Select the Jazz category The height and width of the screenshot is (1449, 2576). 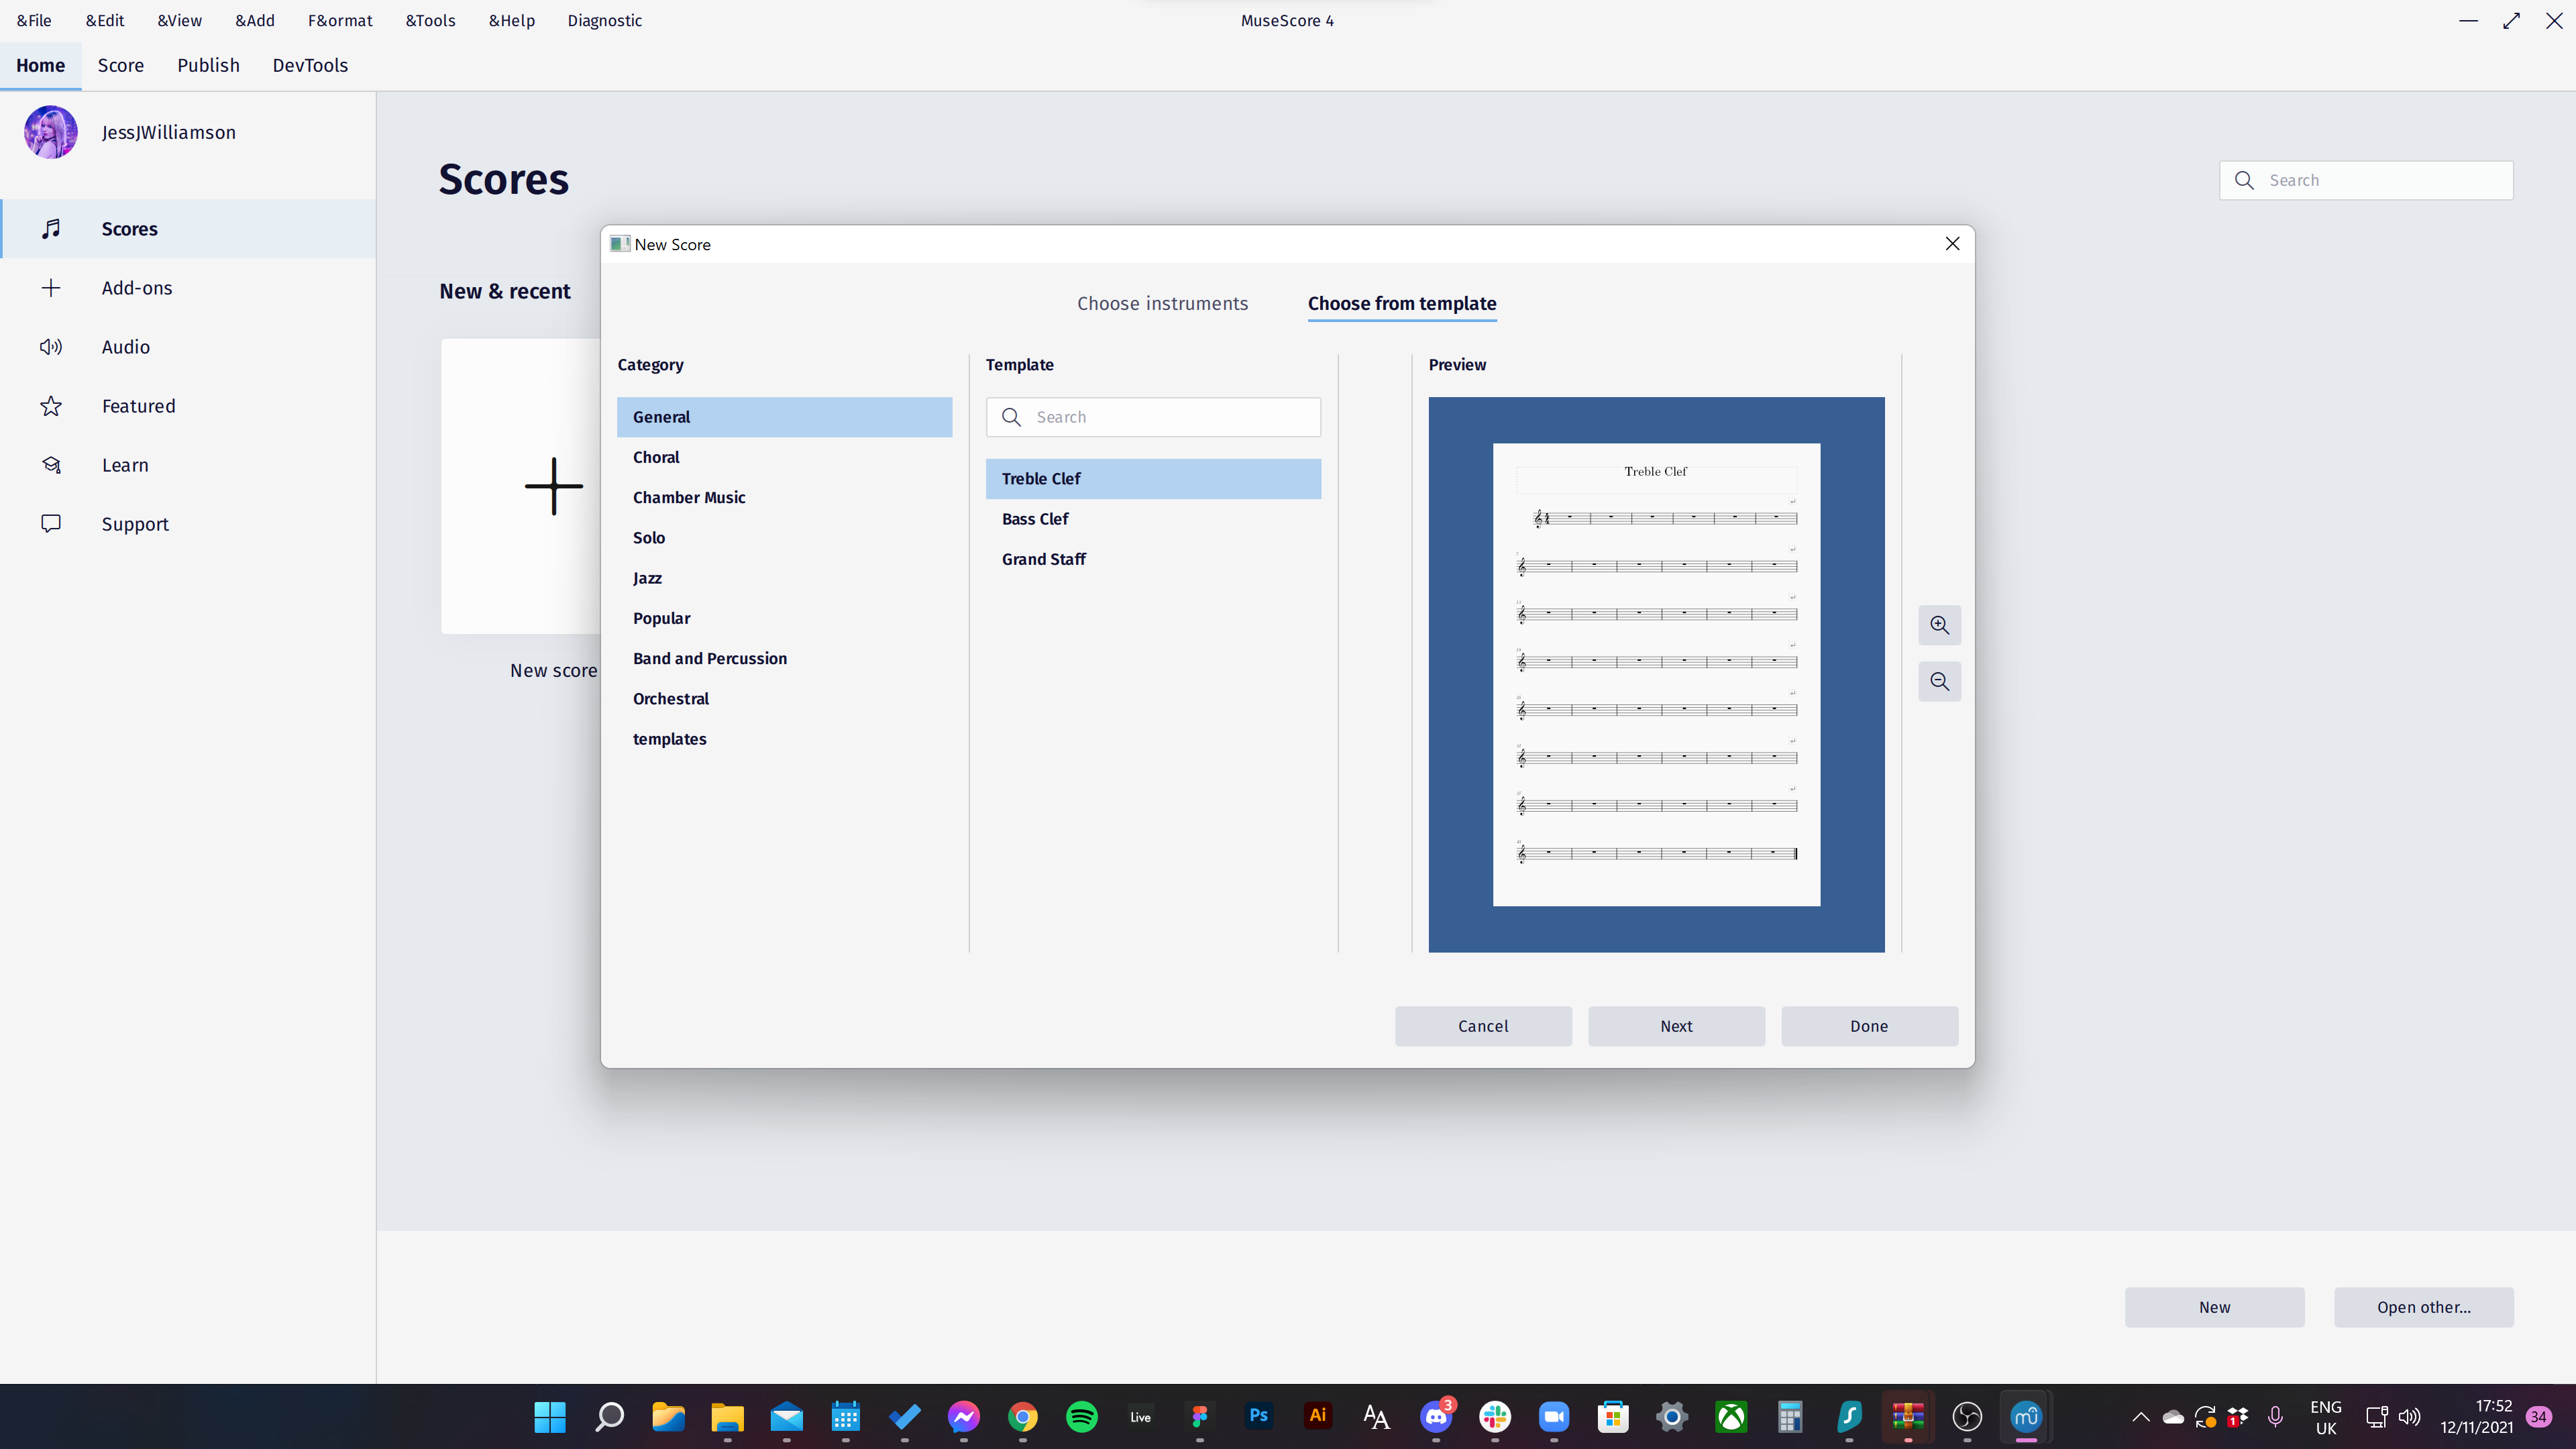click(x=647, y=578)
